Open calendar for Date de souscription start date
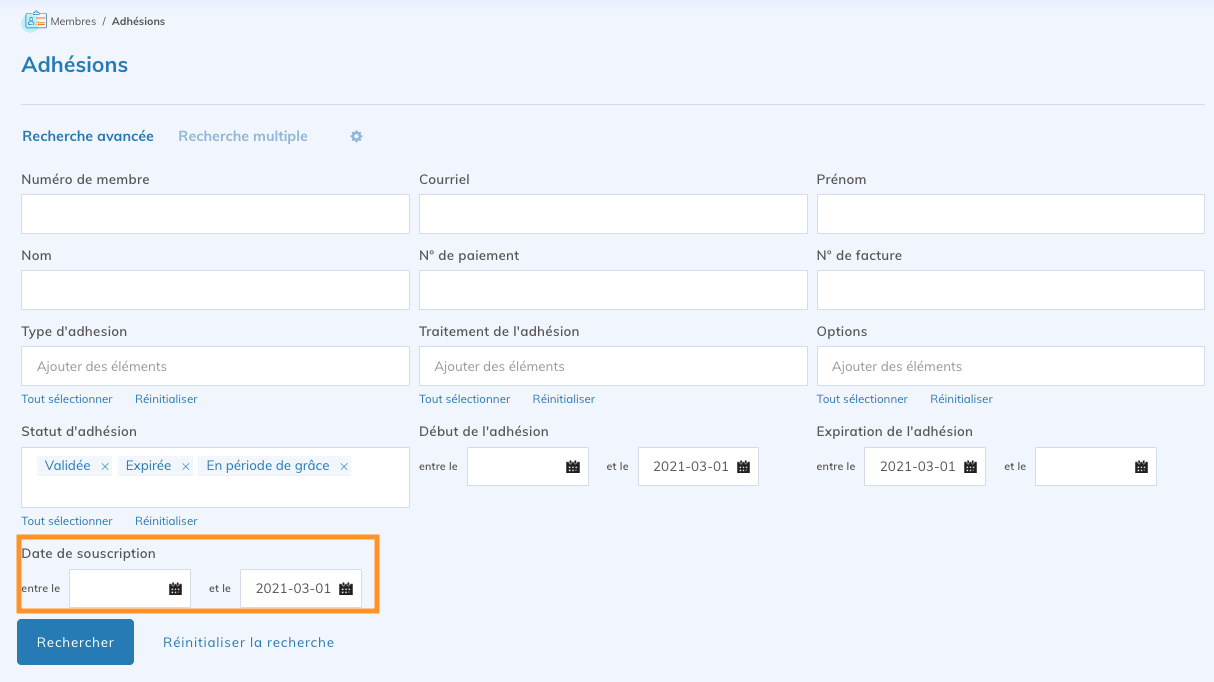The image size is (1214, 682). pos(175,589)
